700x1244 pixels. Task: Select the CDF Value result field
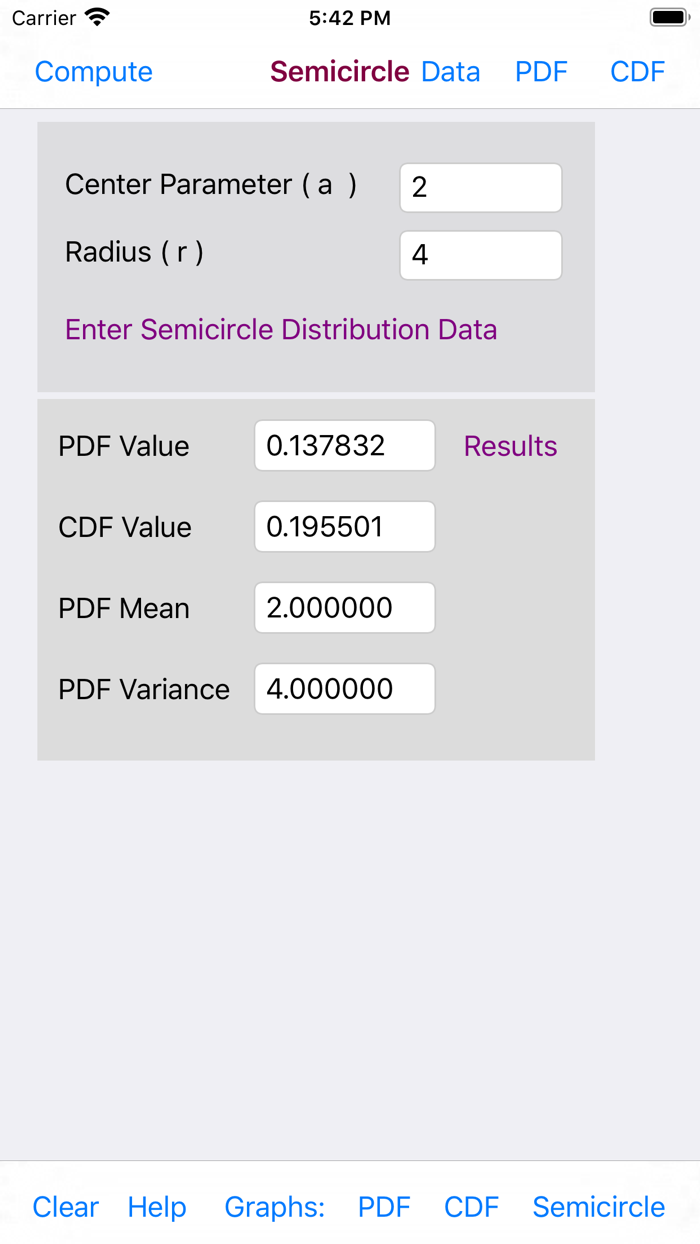(x=344, y=526)
